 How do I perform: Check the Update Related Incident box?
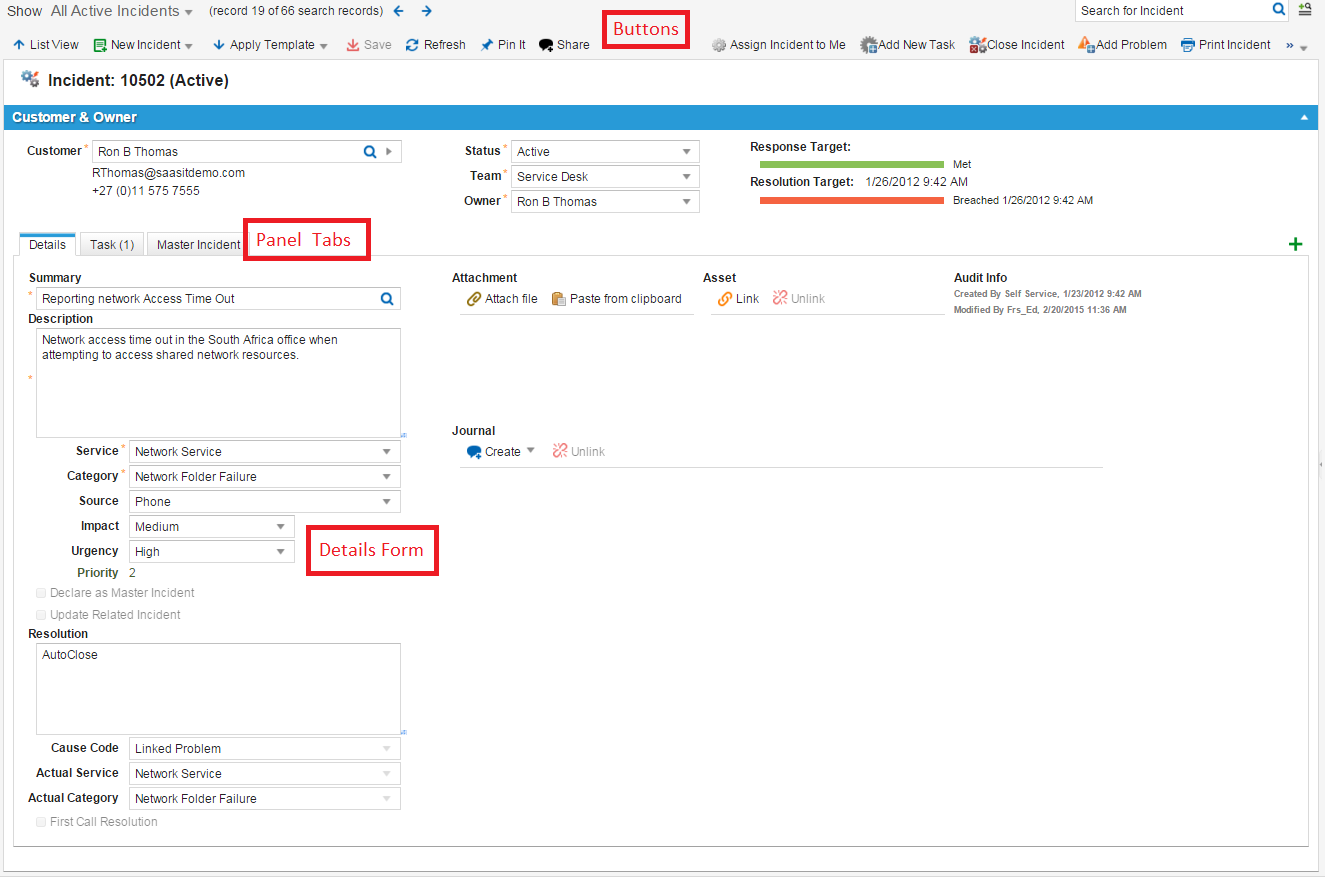41,615
